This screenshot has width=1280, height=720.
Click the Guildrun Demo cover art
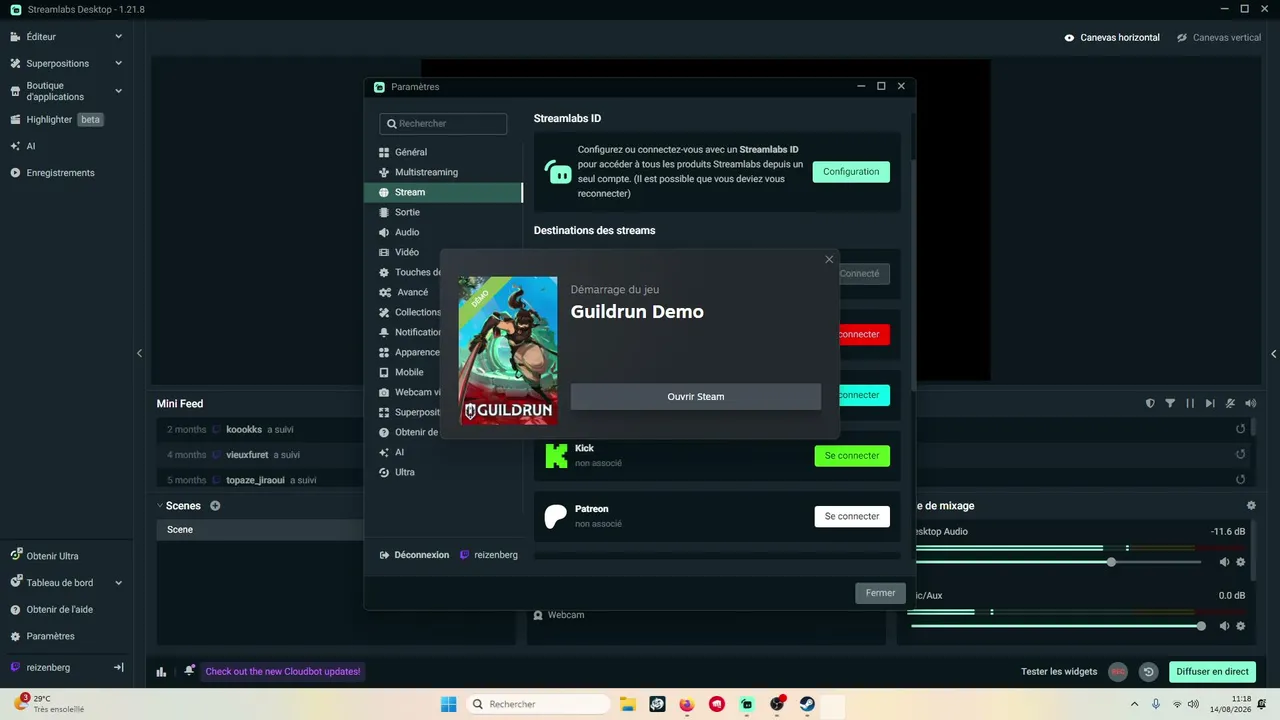click(508, 351)
